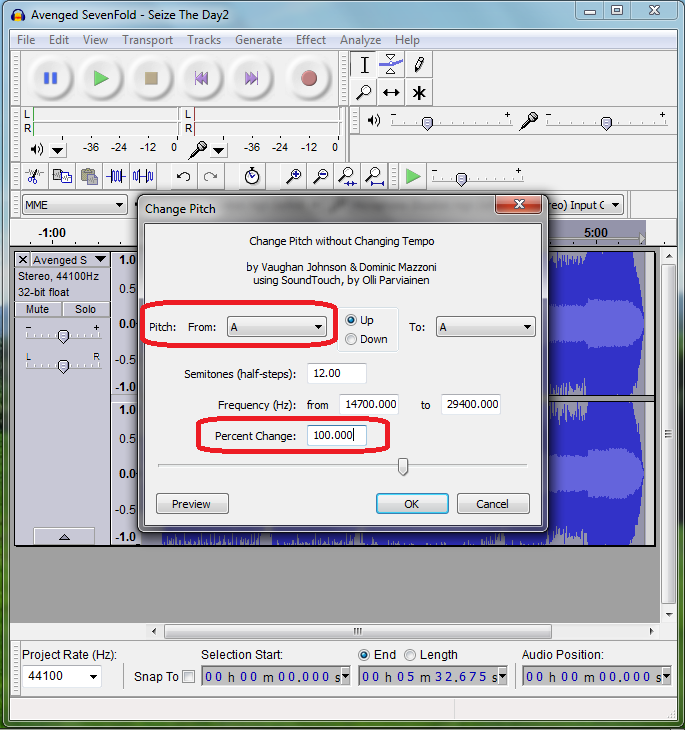Click the output speaker meter icon
685x730 pixels.
point(36,149)
